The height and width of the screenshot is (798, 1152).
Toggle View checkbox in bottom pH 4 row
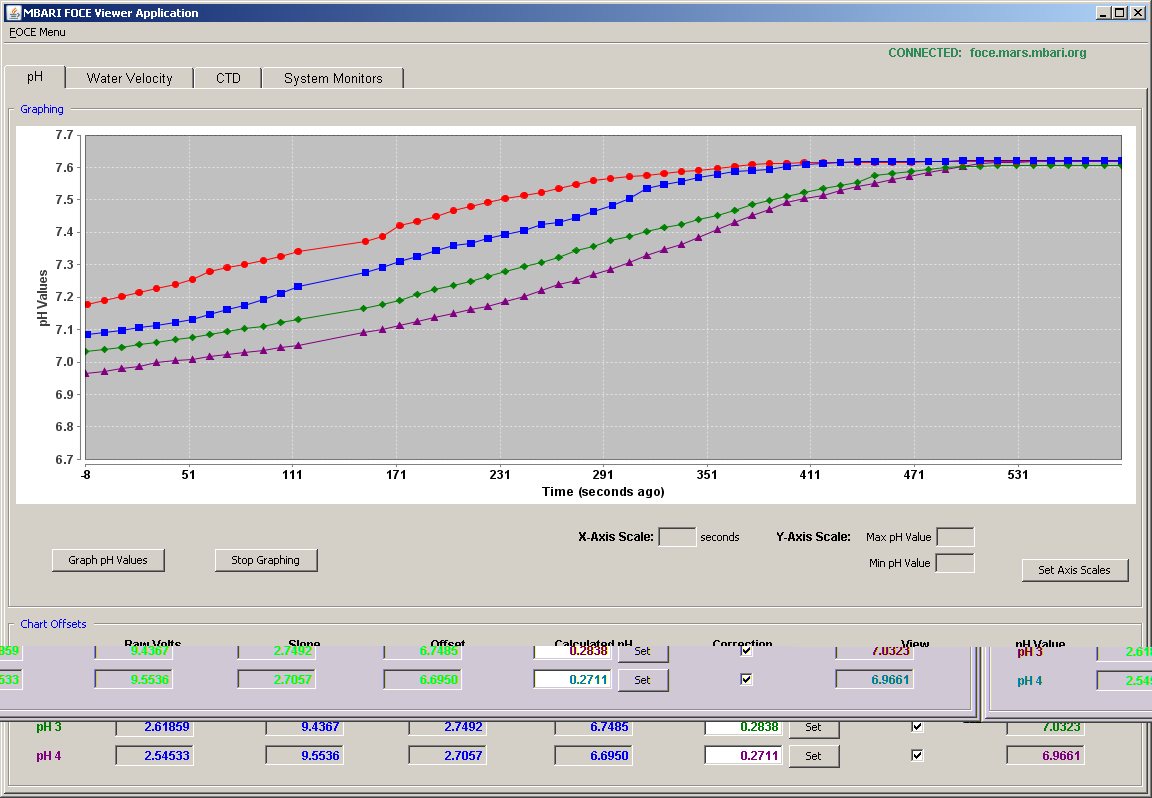[917, 755]
